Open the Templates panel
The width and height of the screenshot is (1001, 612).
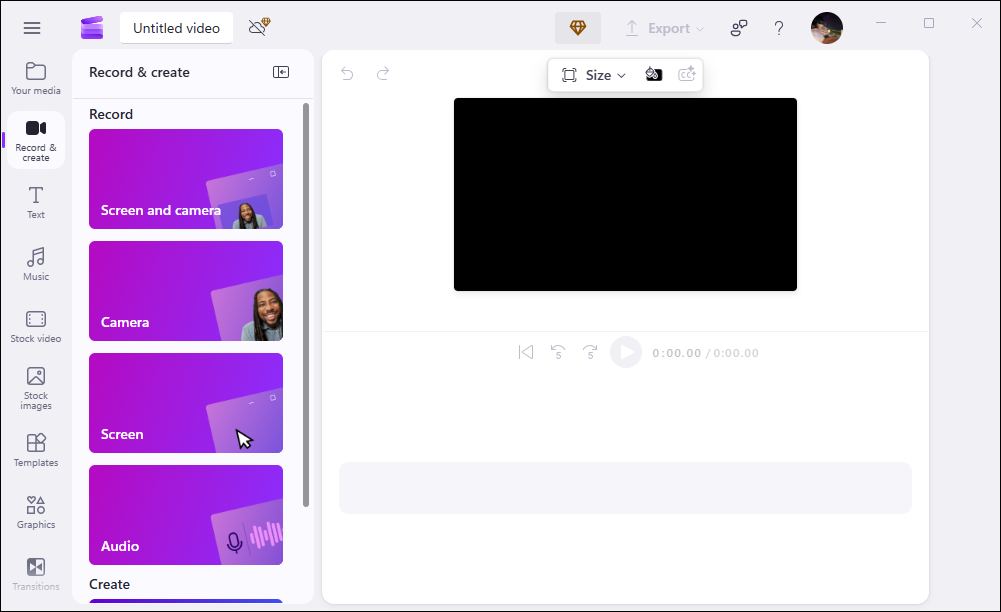point(35,449)
